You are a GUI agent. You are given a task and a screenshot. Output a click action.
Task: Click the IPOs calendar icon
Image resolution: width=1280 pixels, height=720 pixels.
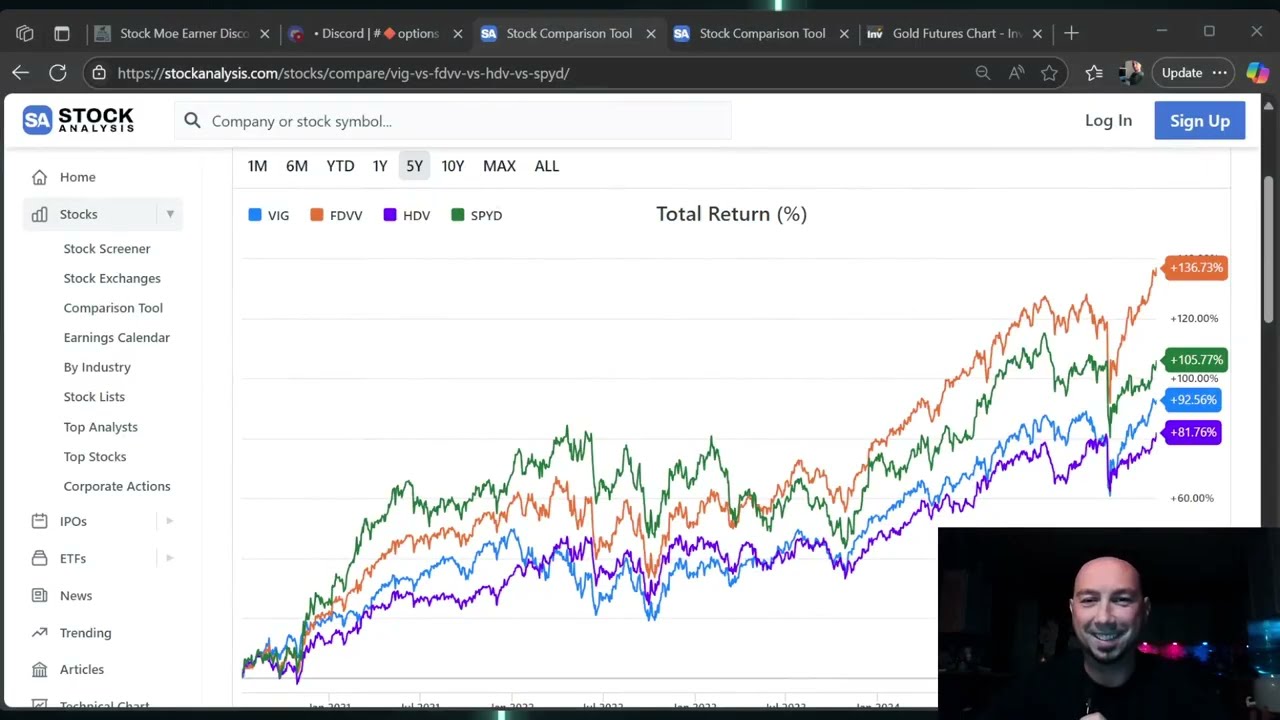(x=39, y=521)
